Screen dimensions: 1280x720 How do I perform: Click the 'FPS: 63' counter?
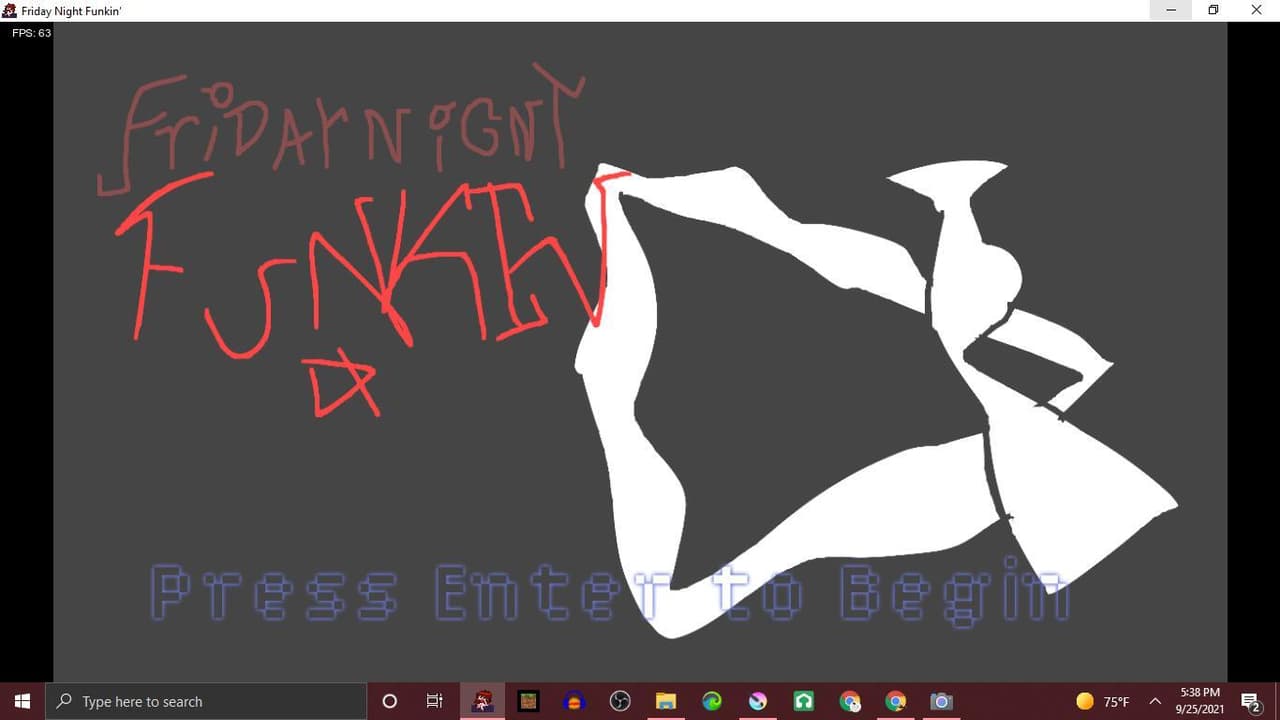point(31,33)
